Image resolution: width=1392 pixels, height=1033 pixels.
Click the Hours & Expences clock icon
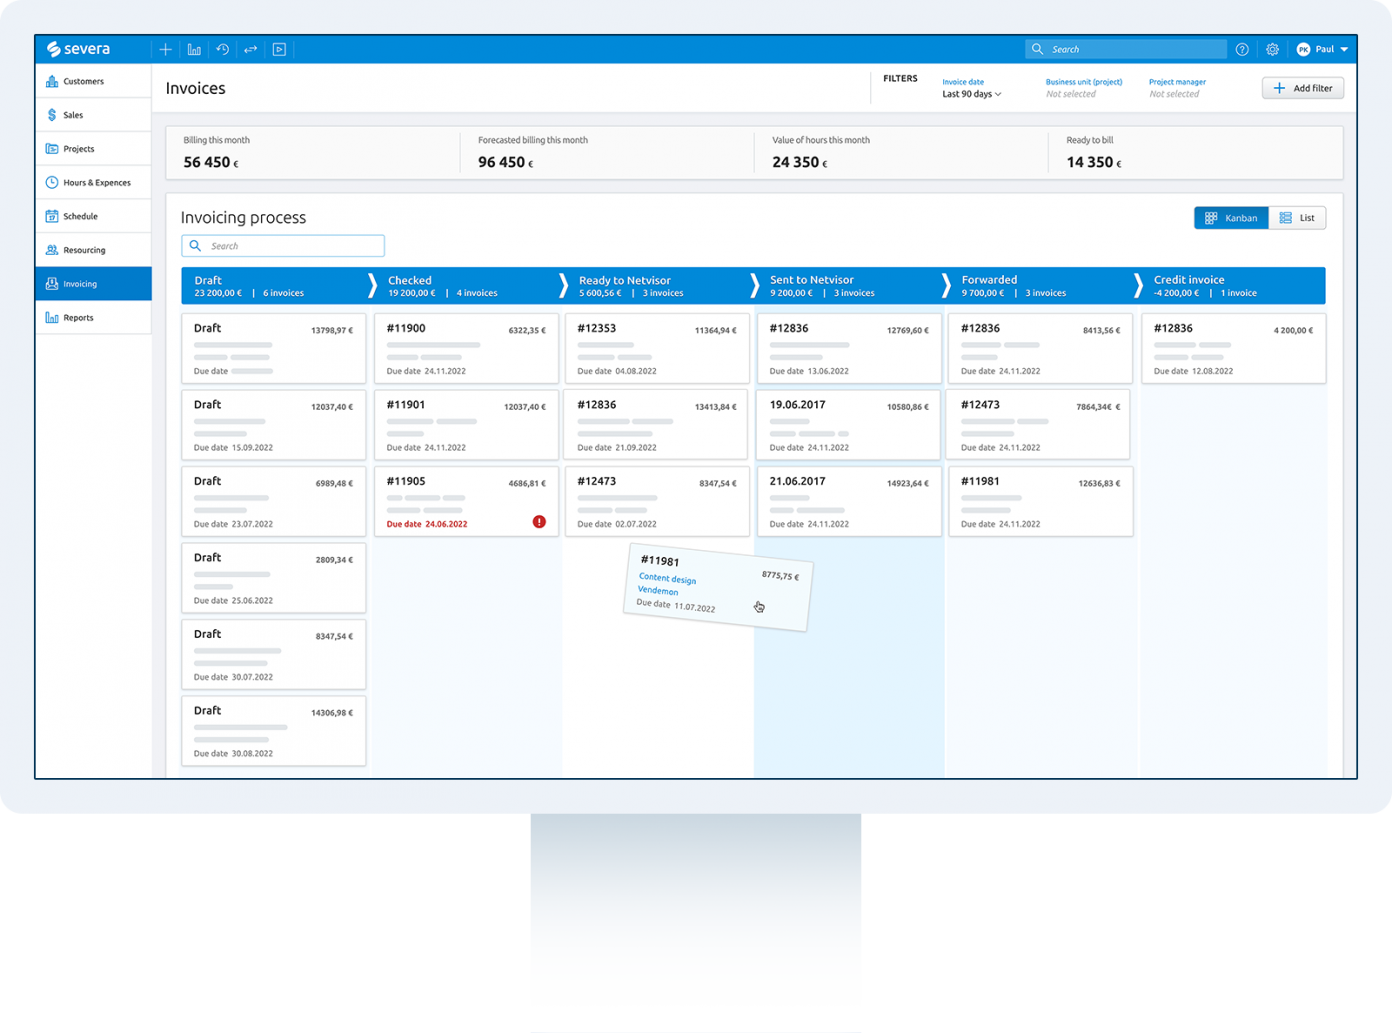52,182
